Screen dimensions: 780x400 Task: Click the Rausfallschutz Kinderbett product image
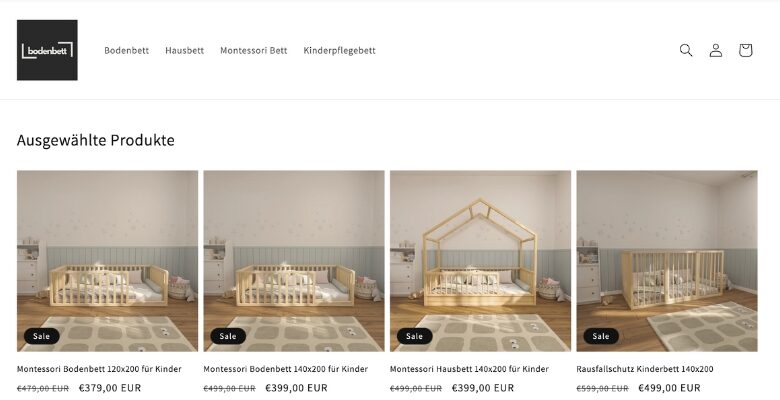click(x=667, y=261)
